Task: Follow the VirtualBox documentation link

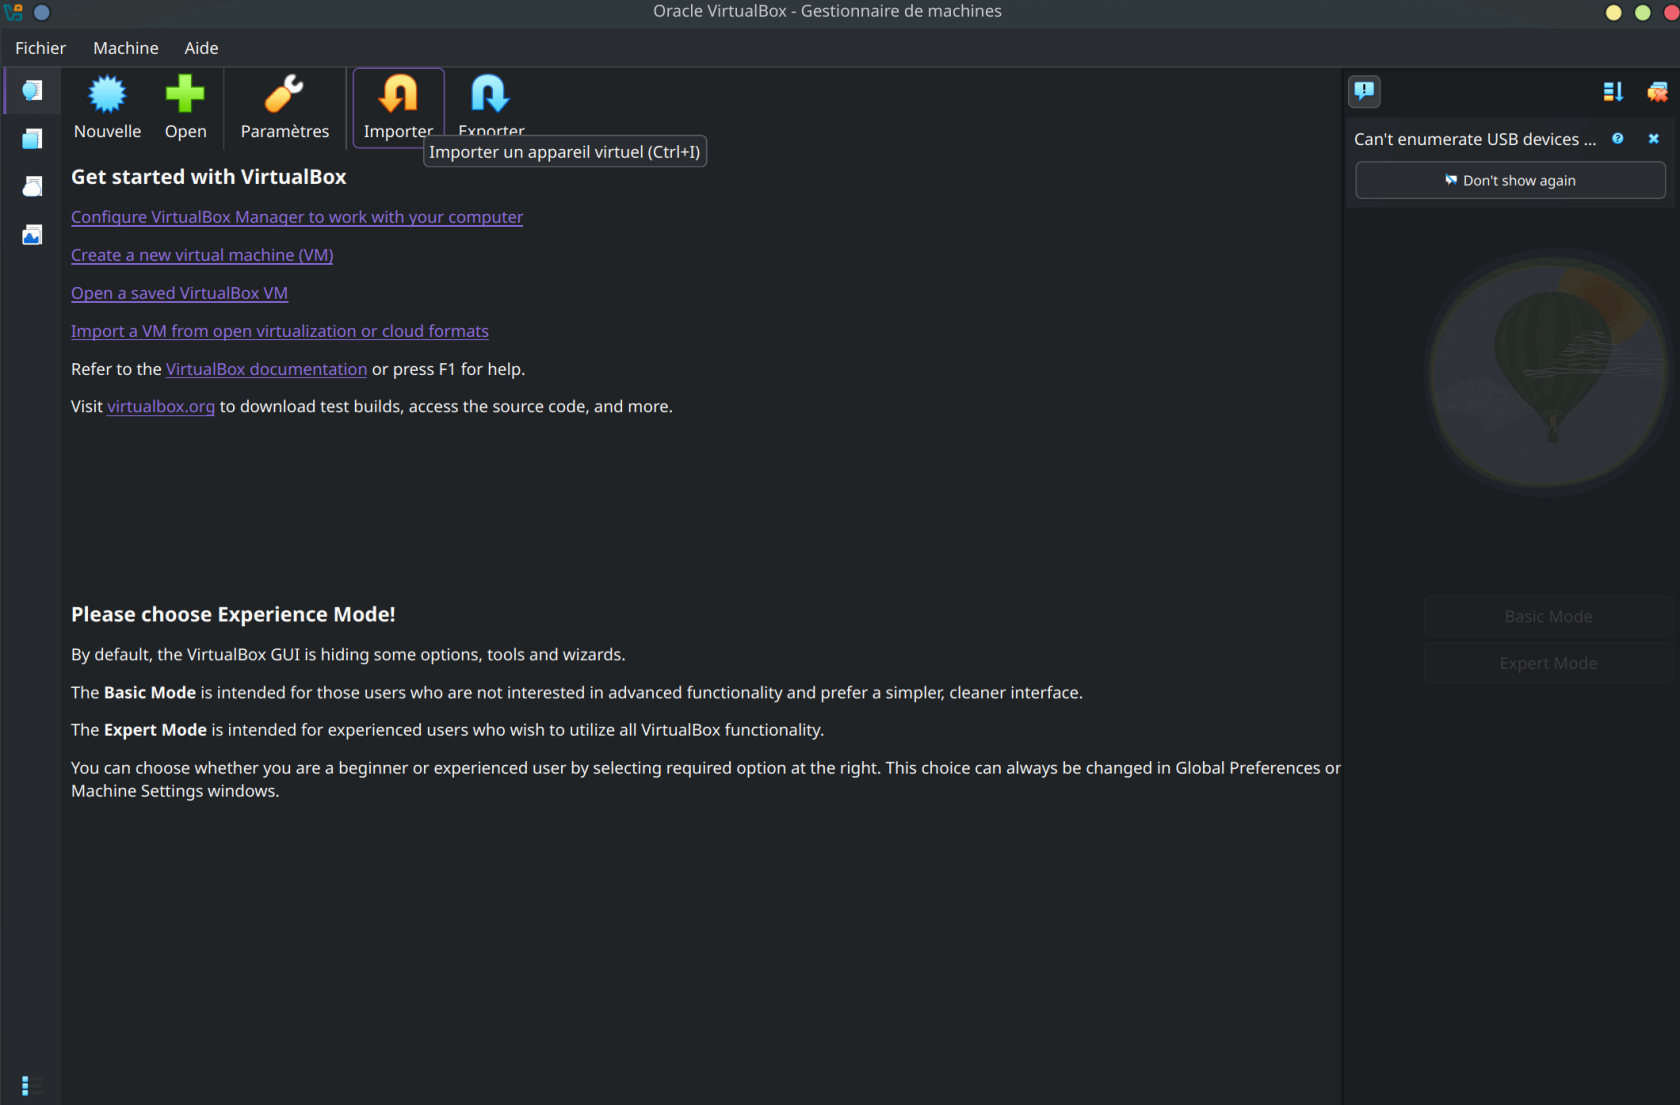Action: coord(266,369)
